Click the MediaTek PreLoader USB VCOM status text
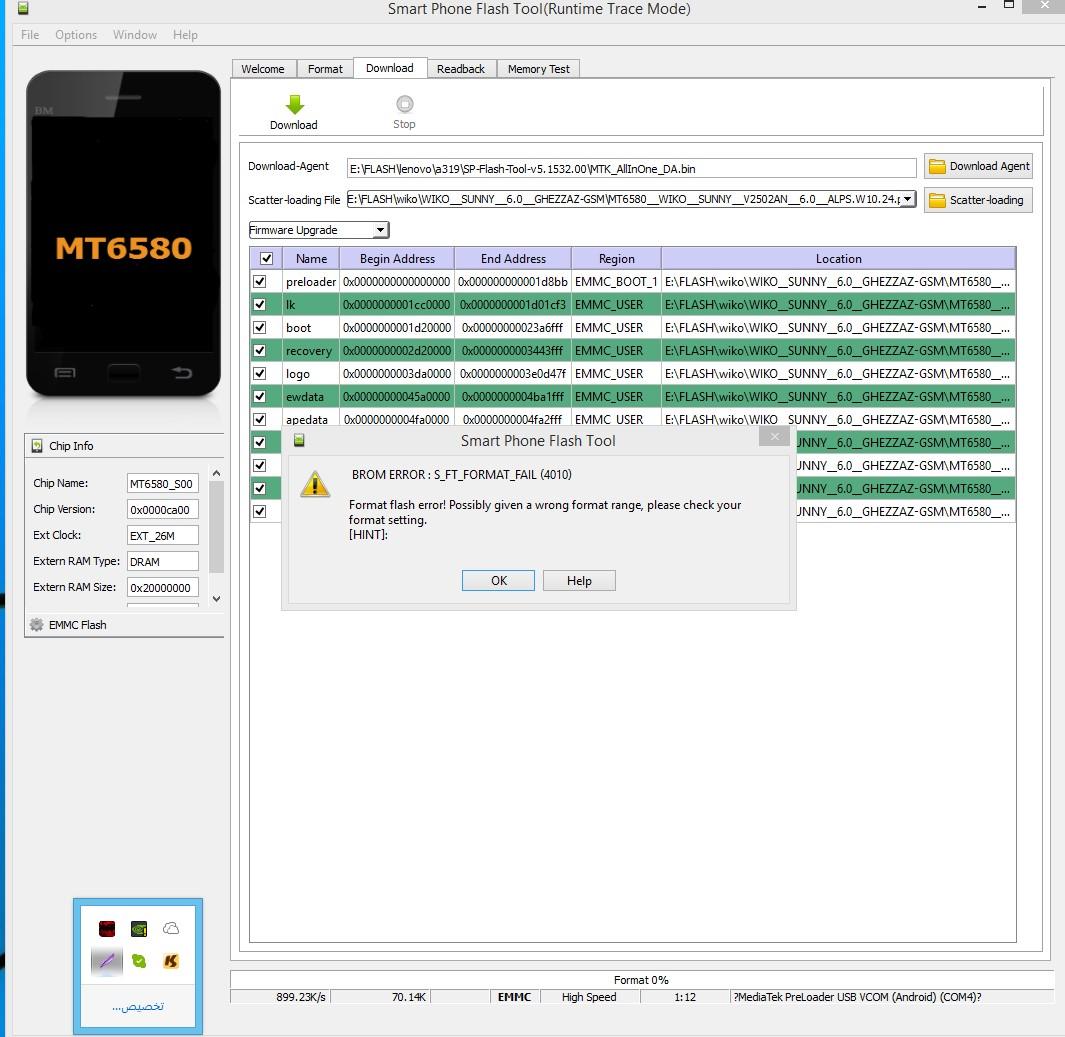 (x=857, y=997)
